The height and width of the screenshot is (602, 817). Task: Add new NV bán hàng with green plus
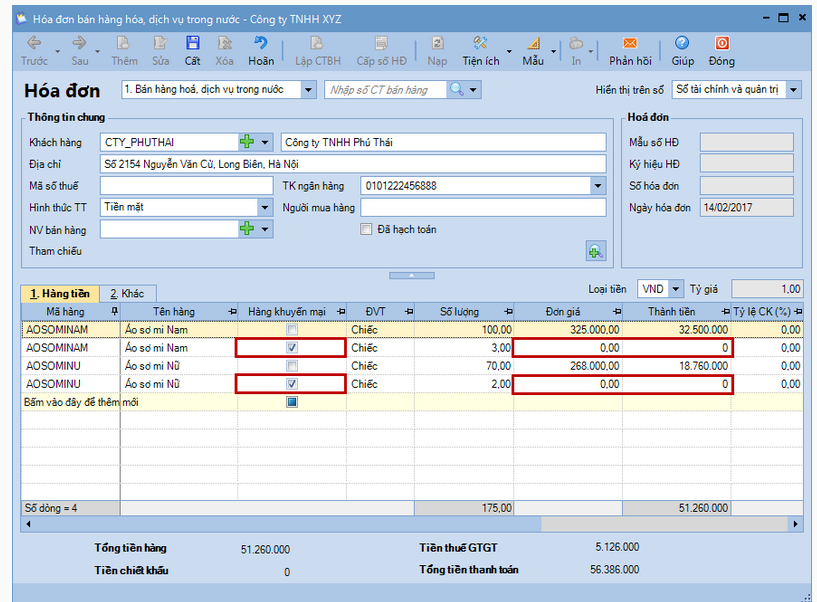pos(246,229)
